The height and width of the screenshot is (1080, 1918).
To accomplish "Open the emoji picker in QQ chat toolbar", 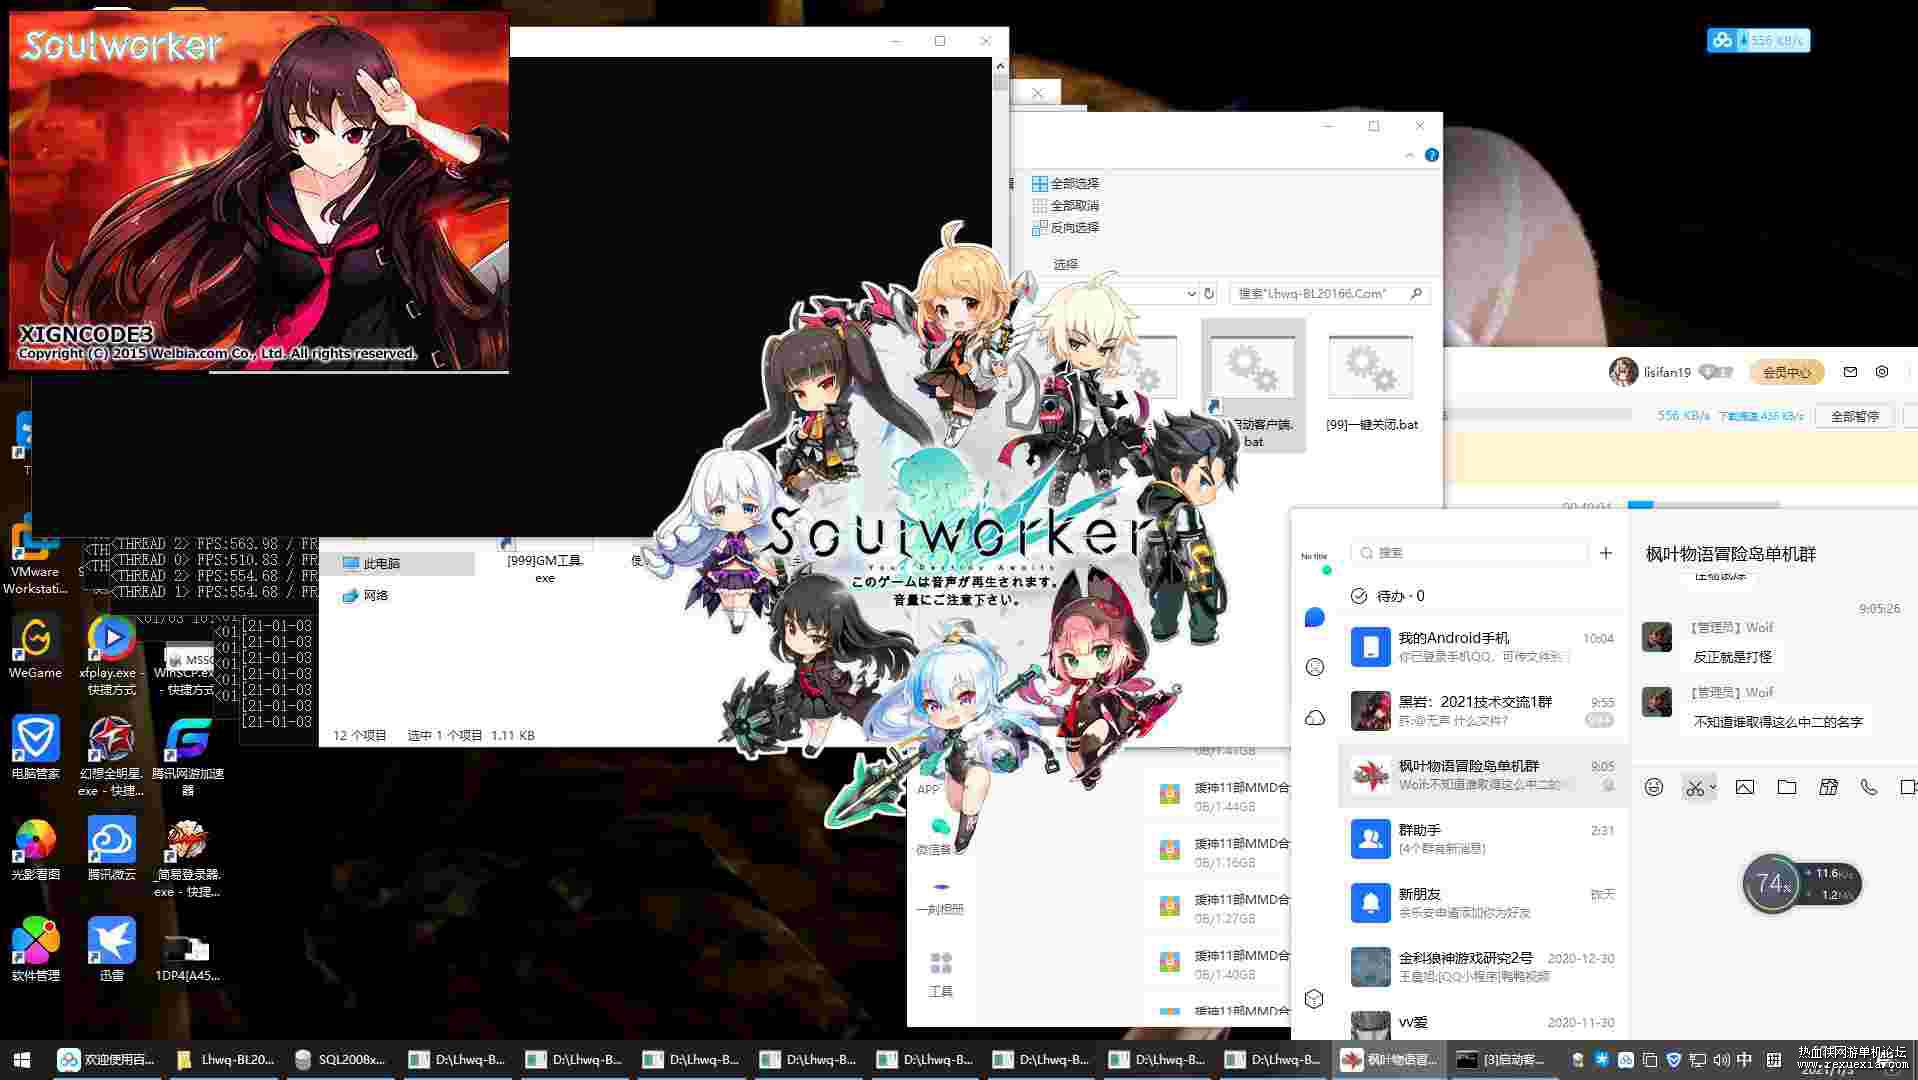I will (x=1654, y=788).
